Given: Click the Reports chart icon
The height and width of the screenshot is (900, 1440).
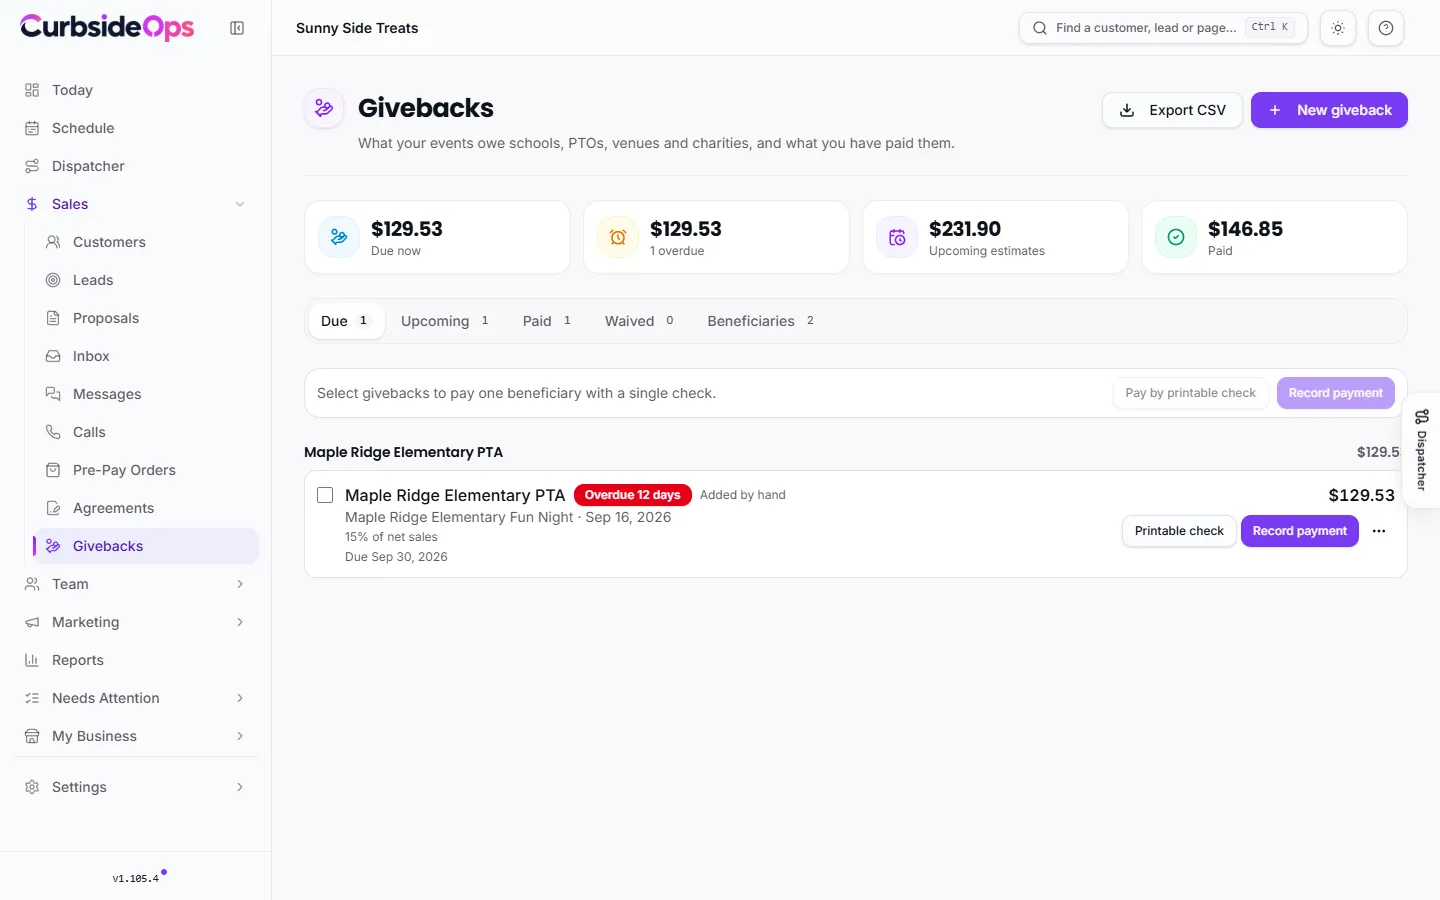Looking at the screenshot, I should pyautogui.click(x=32, y=660).
